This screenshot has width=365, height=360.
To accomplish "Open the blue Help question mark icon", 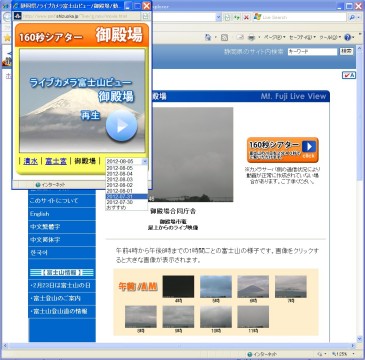I will [x=347, y=37].
